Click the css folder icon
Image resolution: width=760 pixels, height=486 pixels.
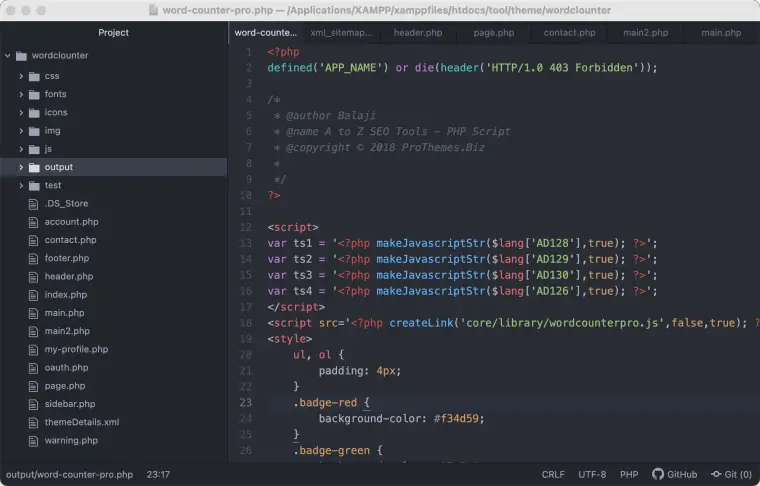click(34, 77)
